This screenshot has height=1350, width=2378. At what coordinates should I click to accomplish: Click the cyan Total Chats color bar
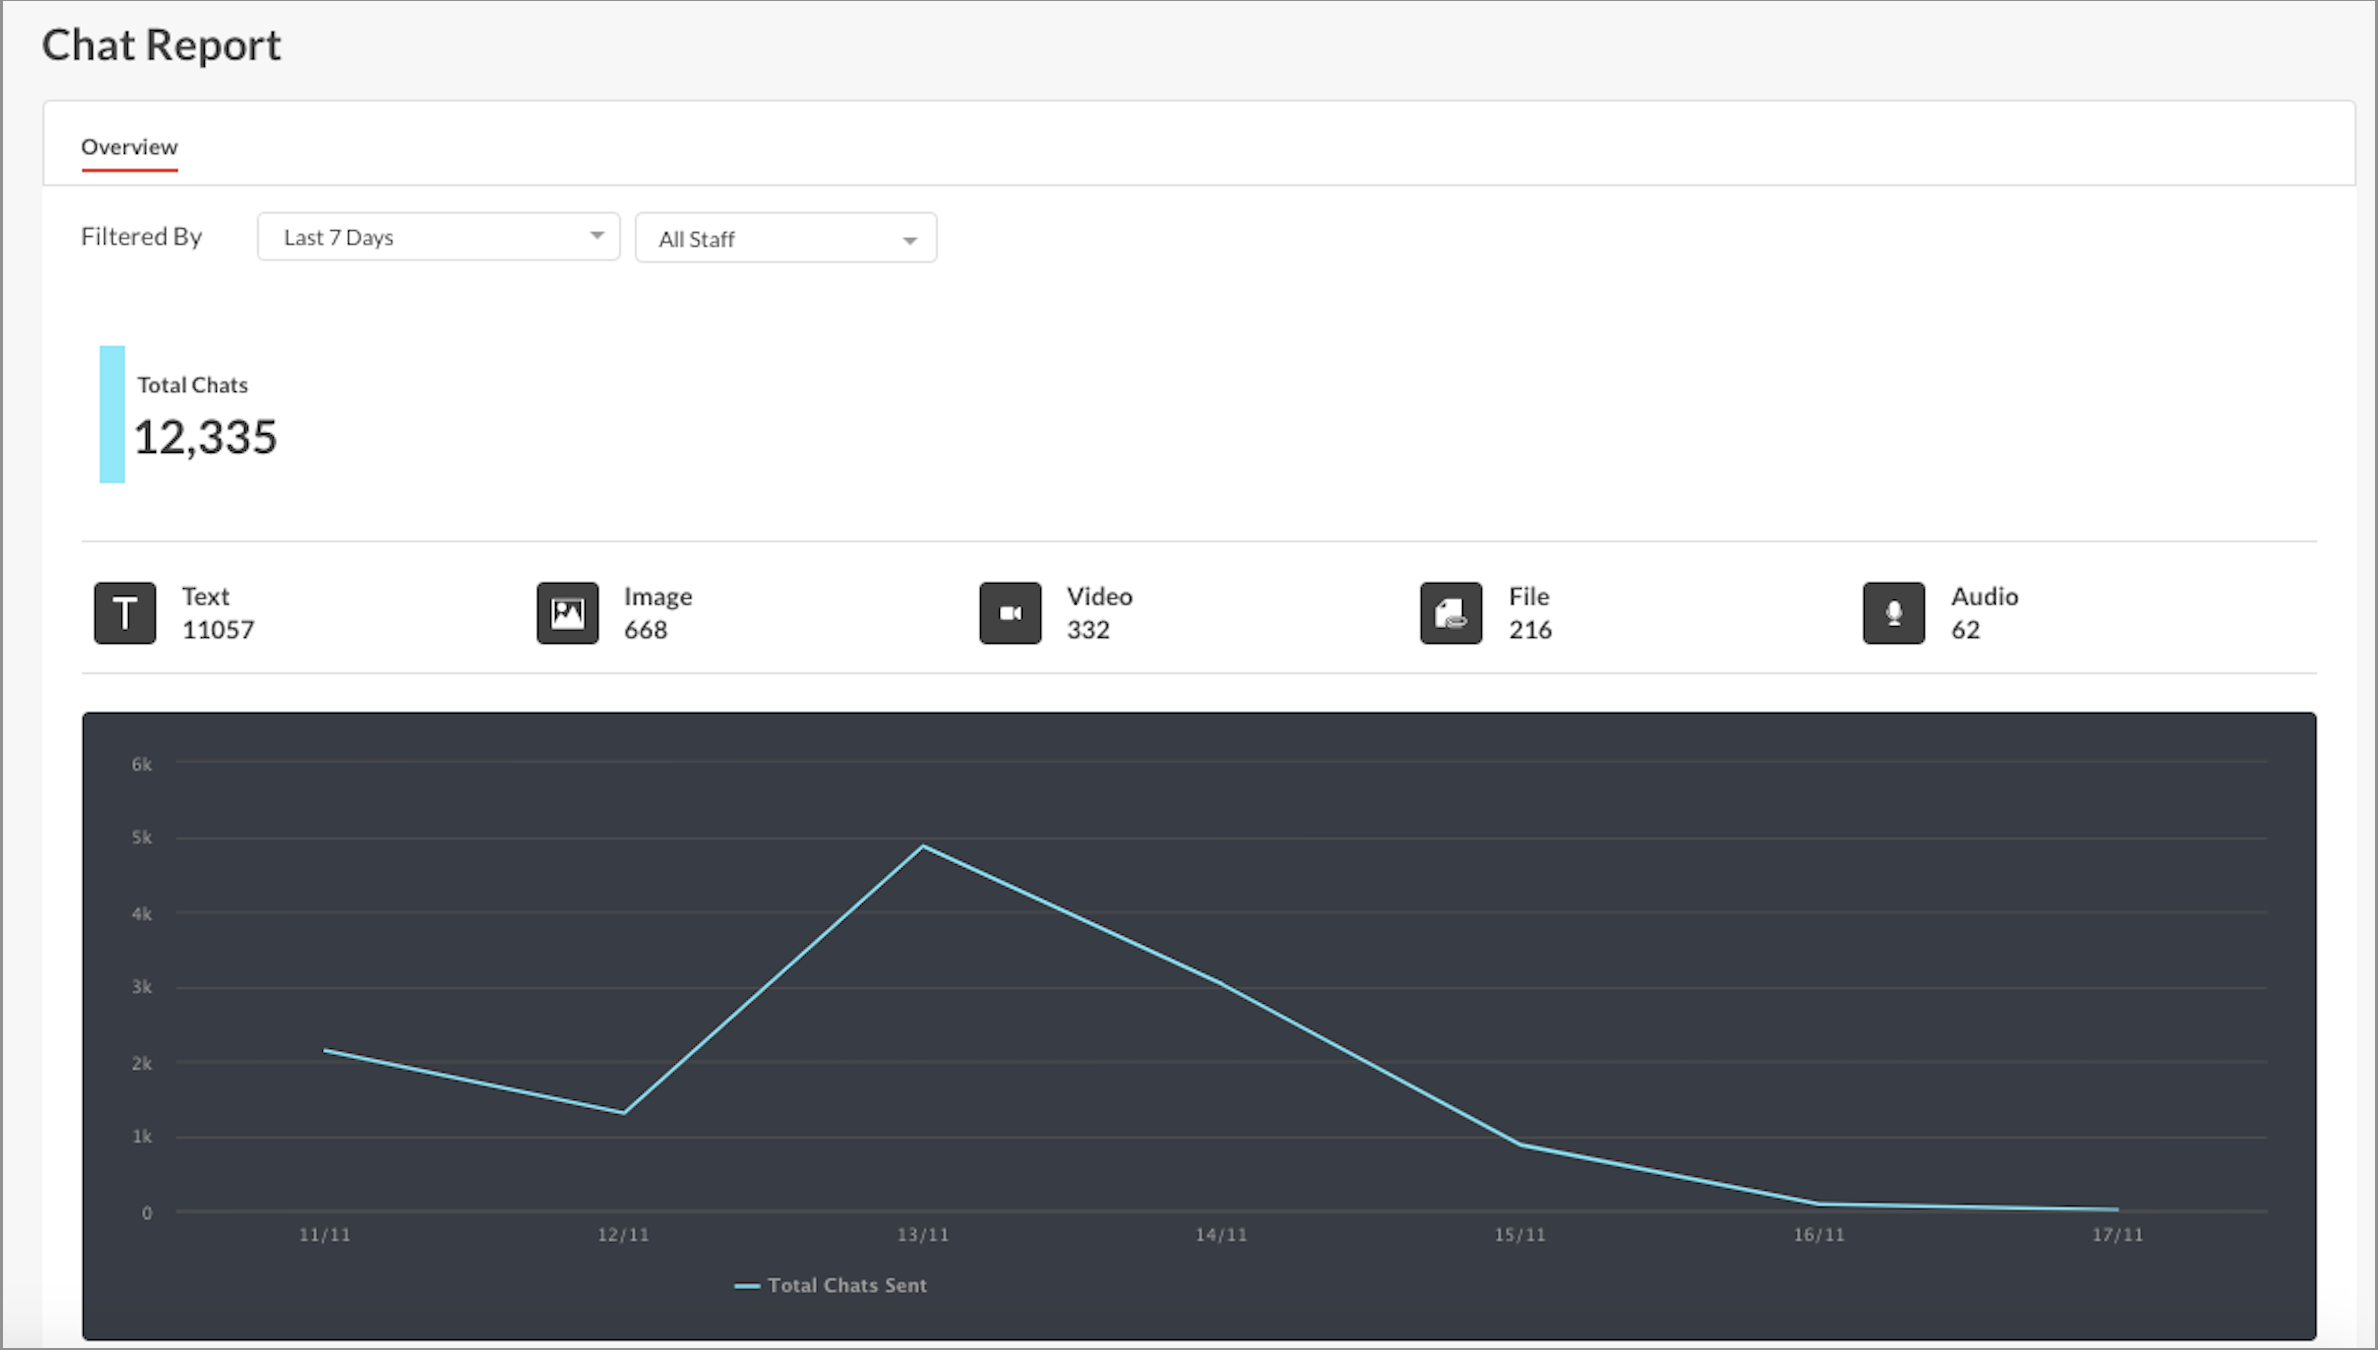(x=112, y=414)
